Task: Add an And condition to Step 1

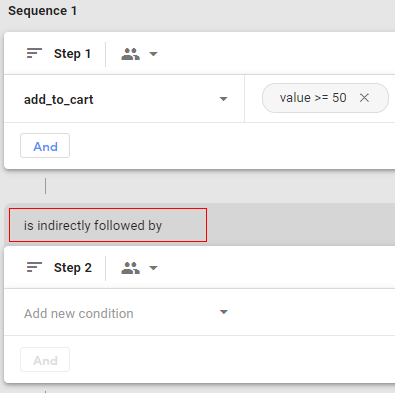Action: tap(45, 146)
